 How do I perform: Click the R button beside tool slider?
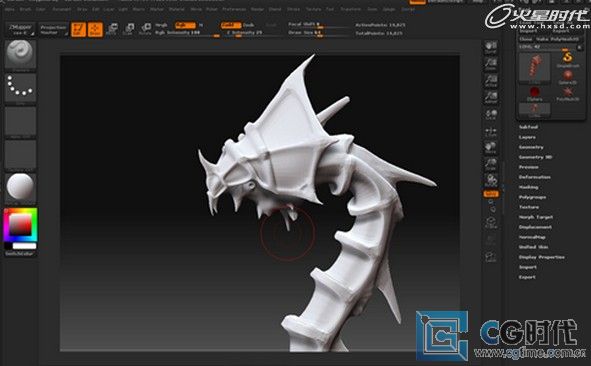tap(579, 47)
